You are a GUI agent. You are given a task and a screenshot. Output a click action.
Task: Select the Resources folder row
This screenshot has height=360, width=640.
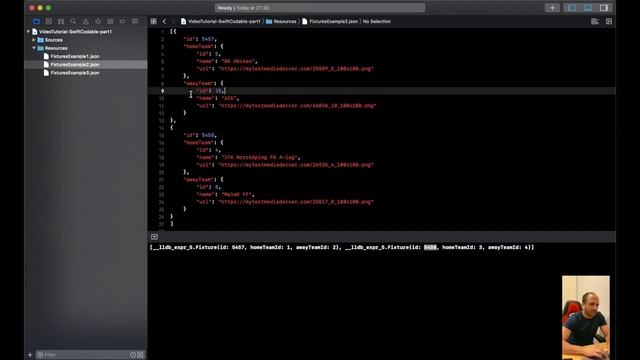pos(86,48)
